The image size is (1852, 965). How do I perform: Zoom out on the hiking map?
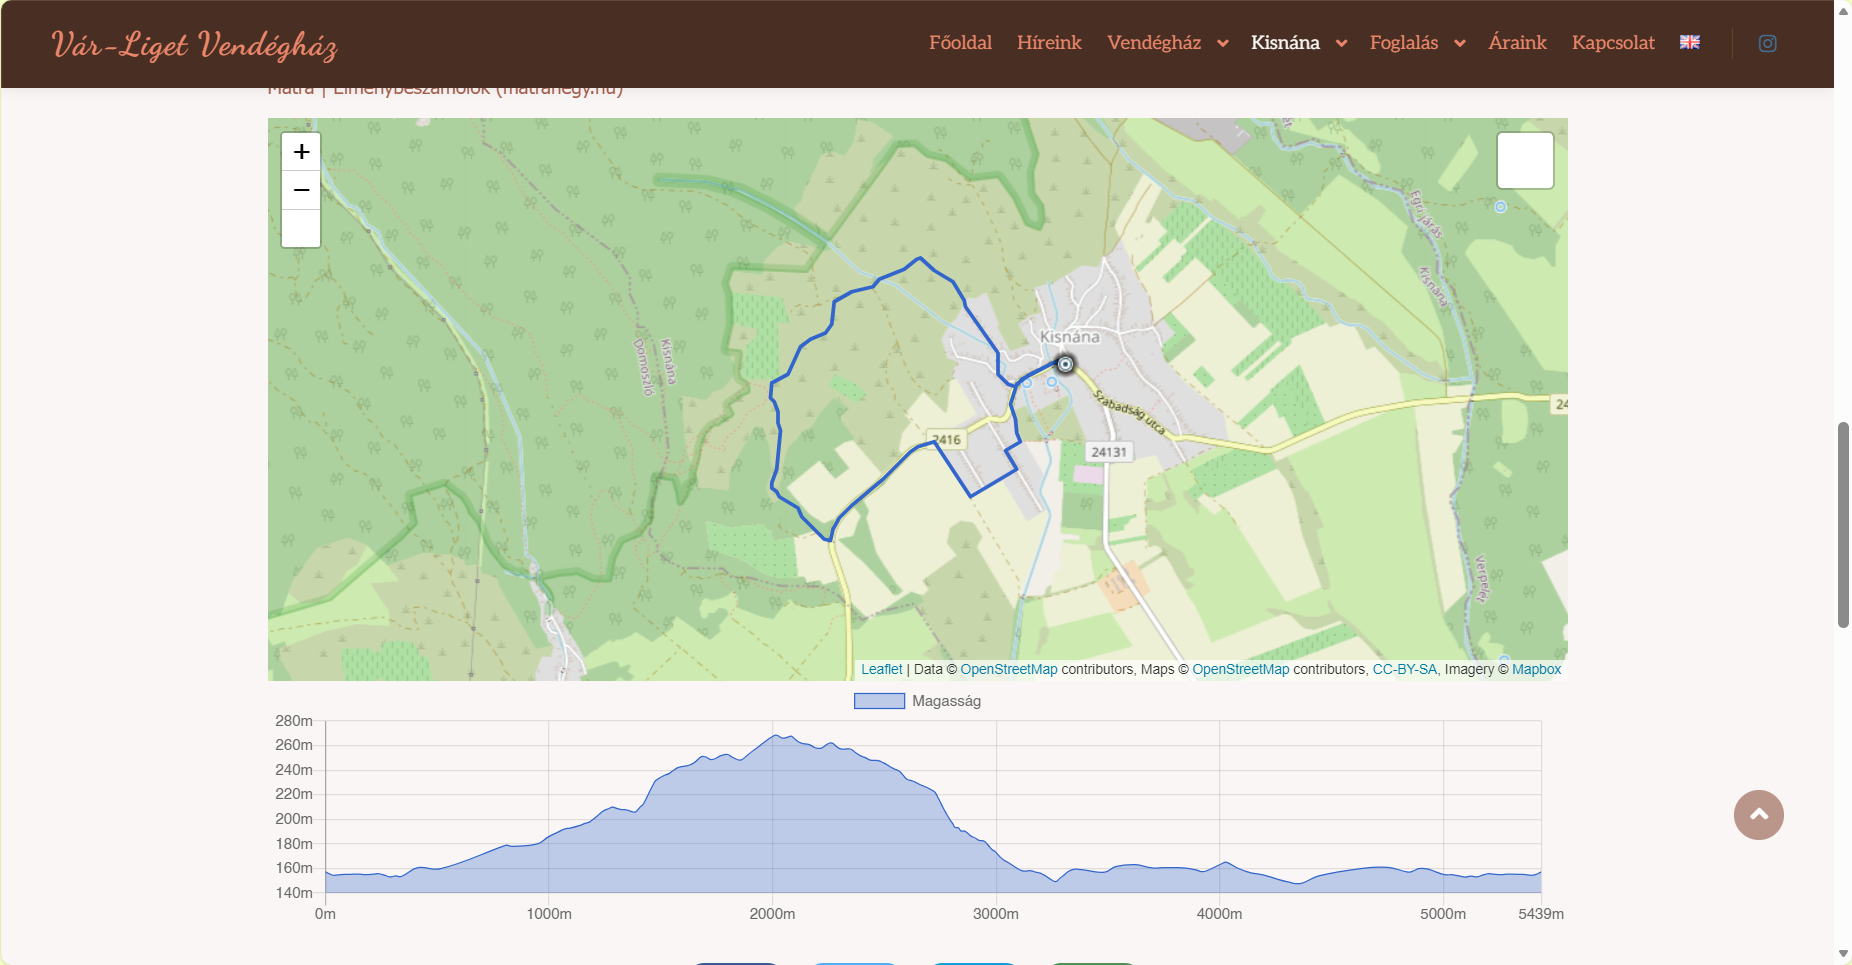301,190
